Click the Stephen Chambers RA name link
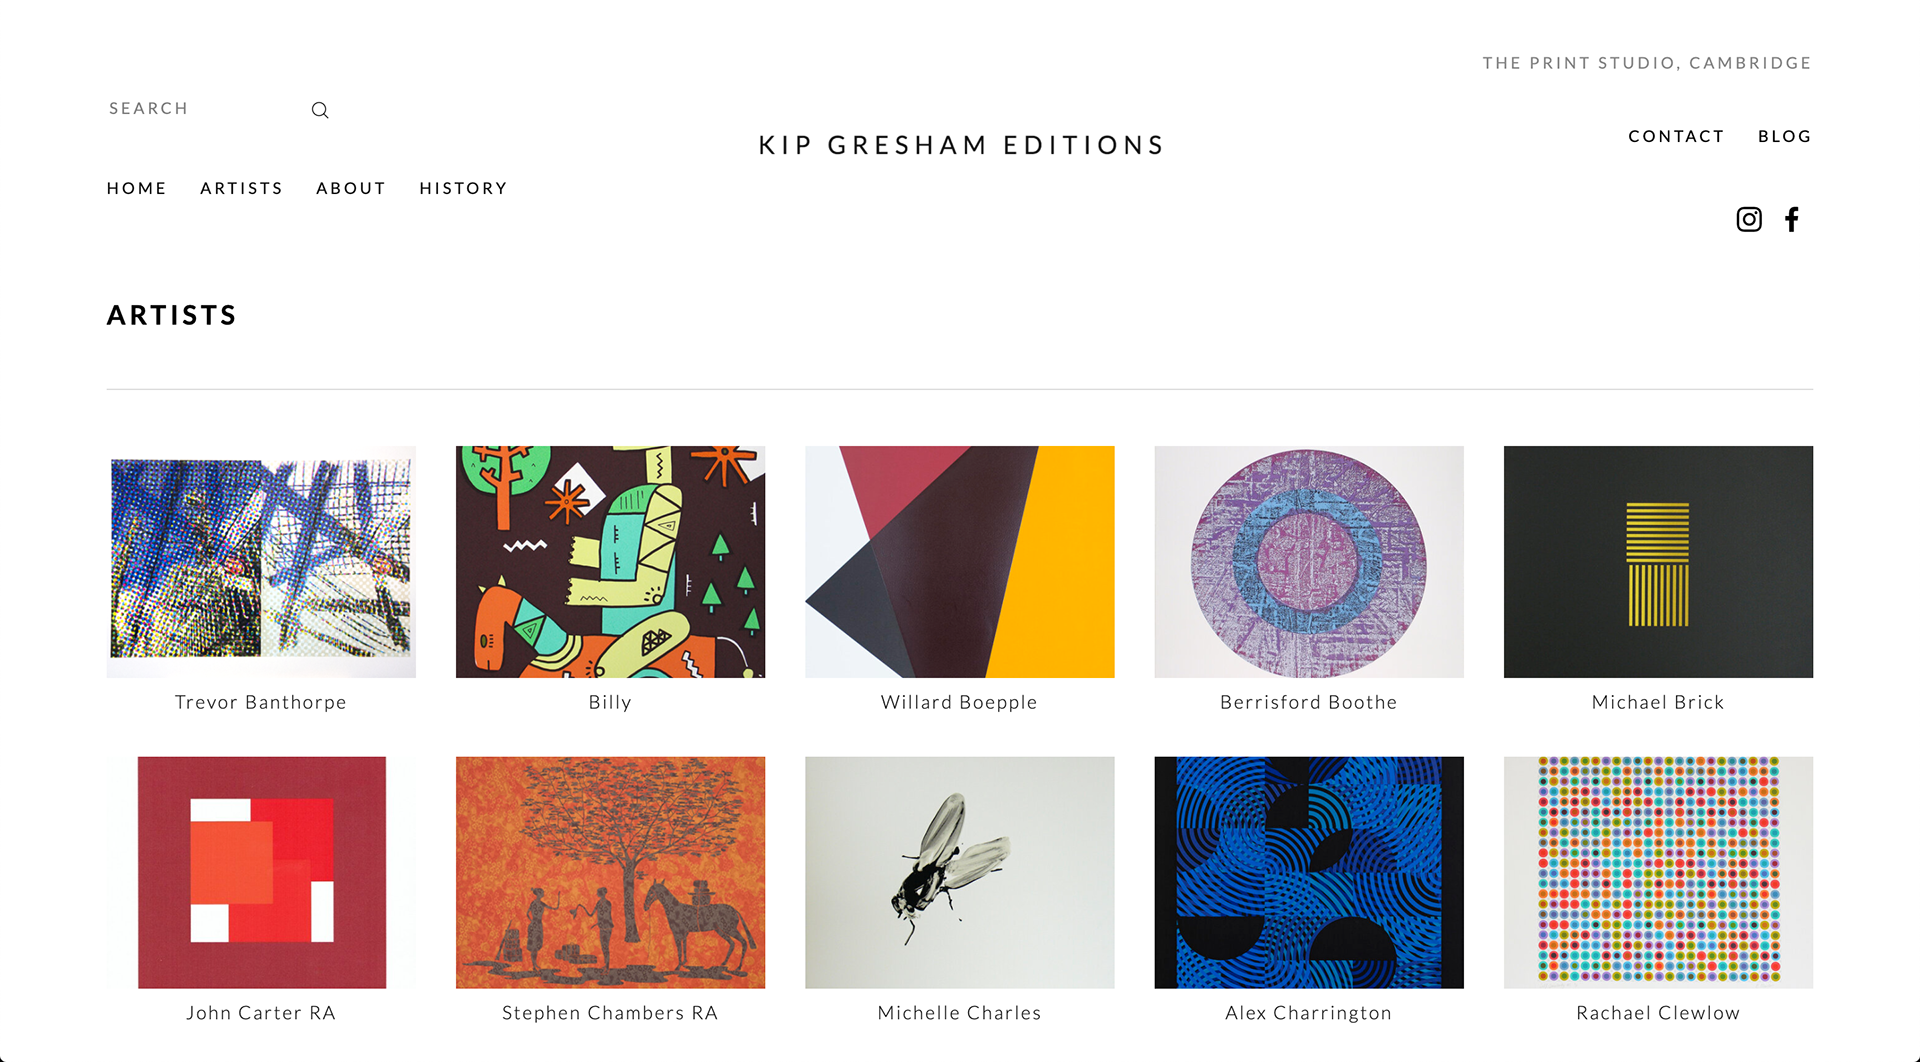 point(610,1012)
